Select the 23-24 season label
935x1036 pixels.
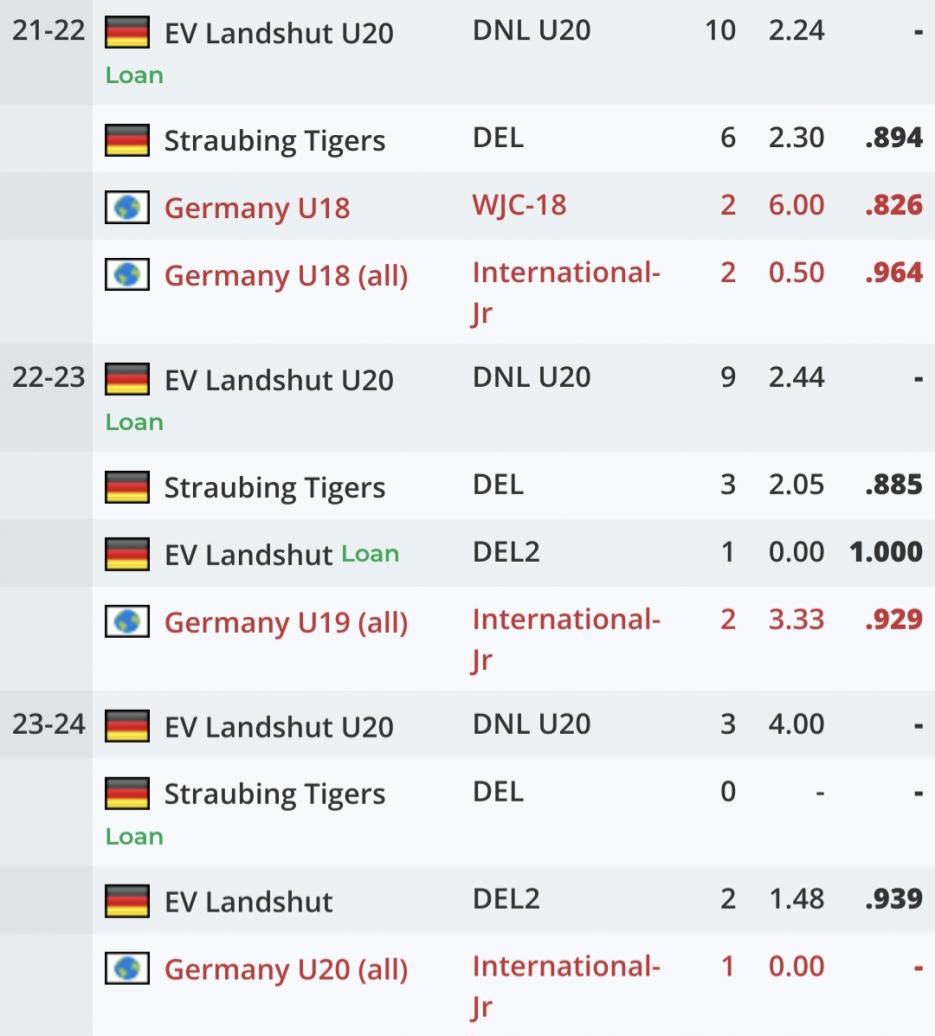pos(49,724)
